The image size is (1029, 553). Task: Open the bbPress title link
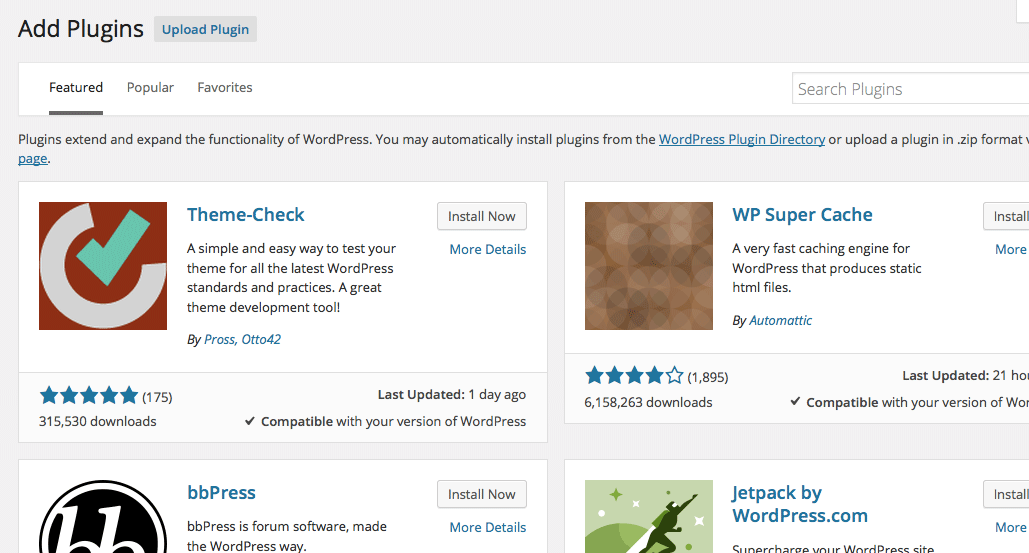[x=221, y=493]
